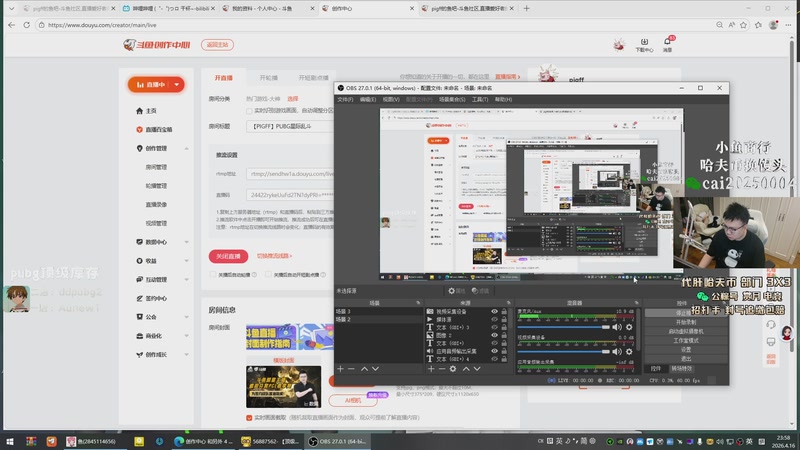Check 关播后自动轮播 checkbox
Viewport: 800px width, 450px height.
pos(213,274)
